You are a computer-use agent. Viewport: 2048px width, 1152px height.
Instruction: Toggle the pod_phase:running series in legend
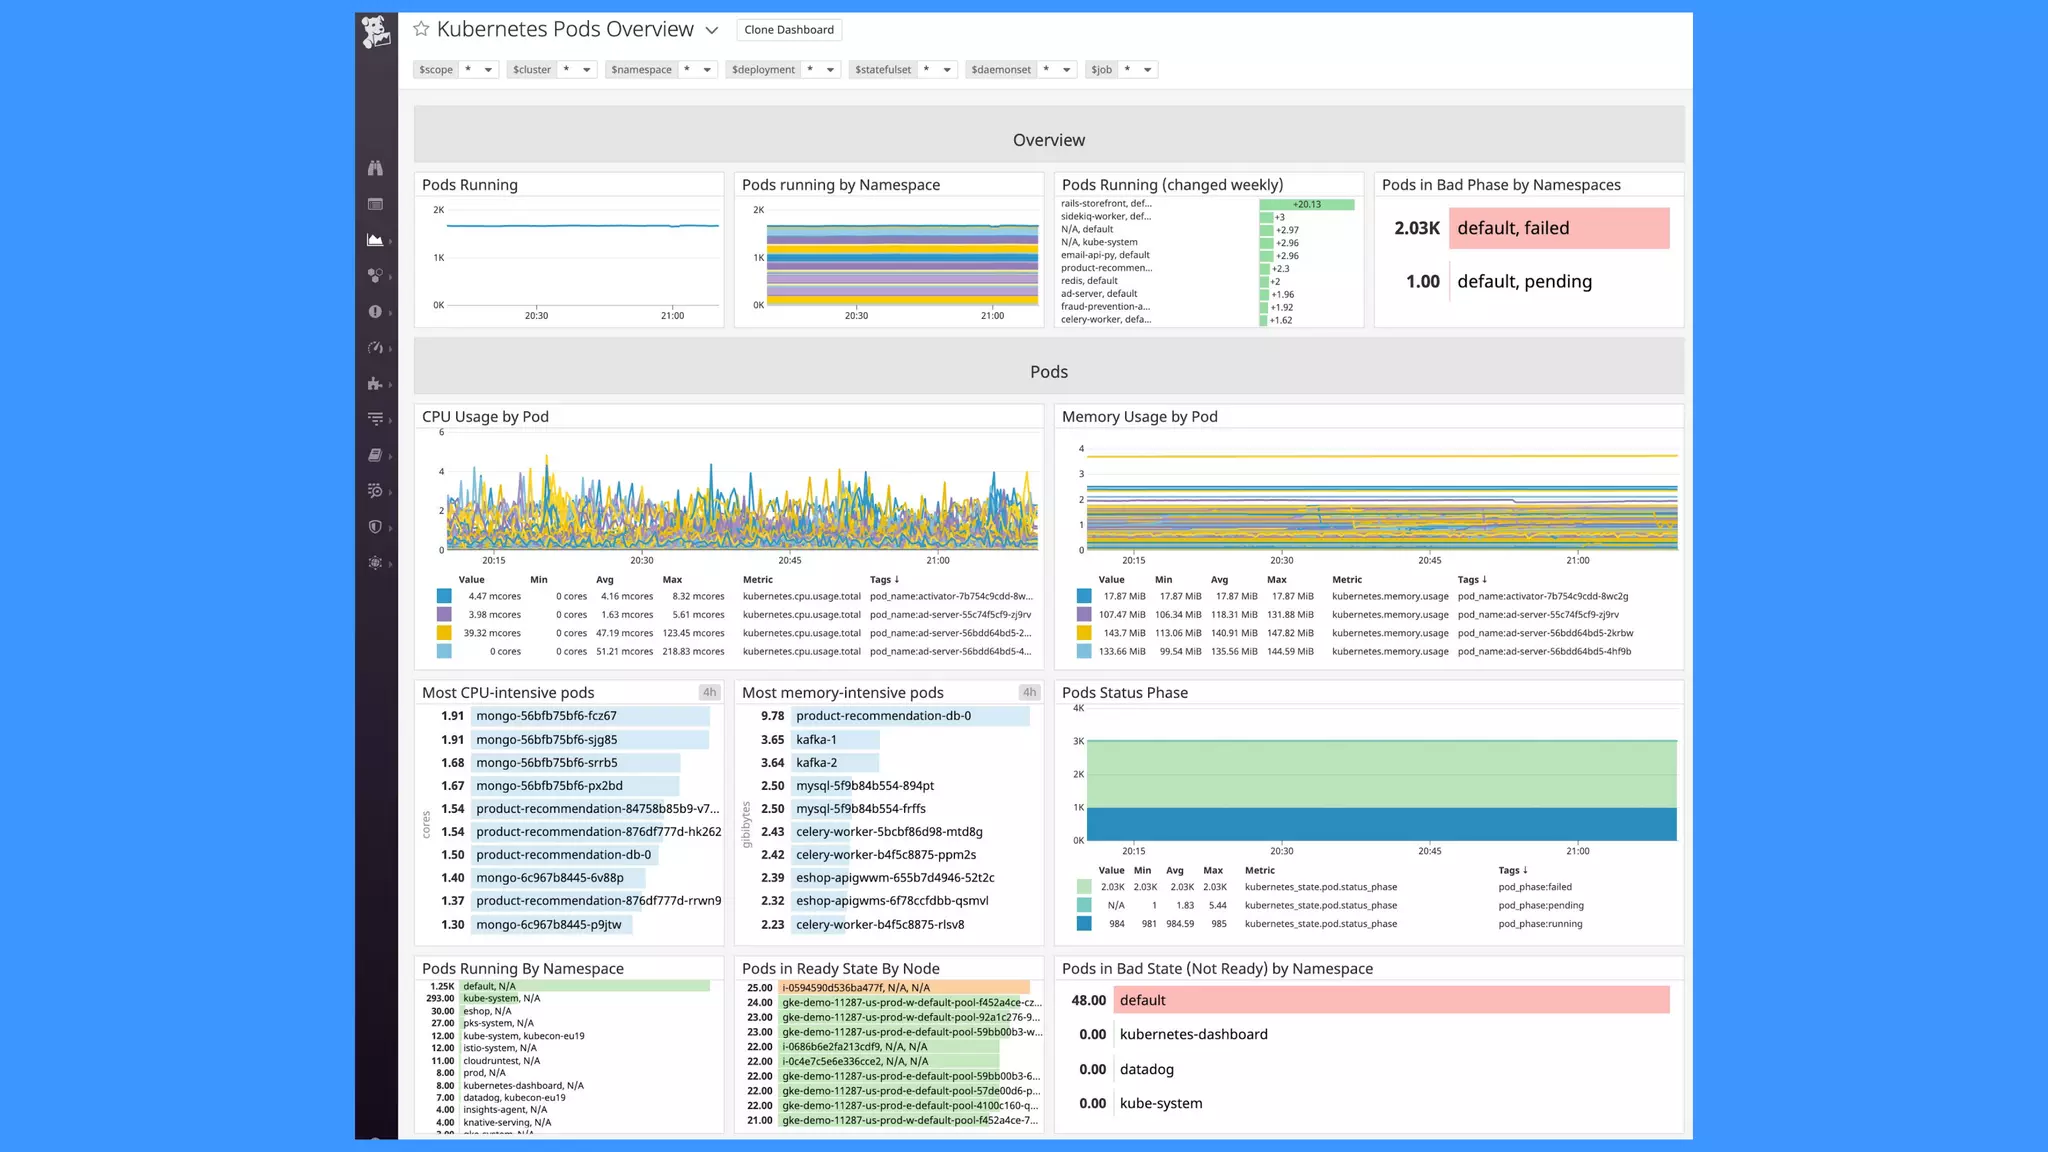(x=1084, y=924)
